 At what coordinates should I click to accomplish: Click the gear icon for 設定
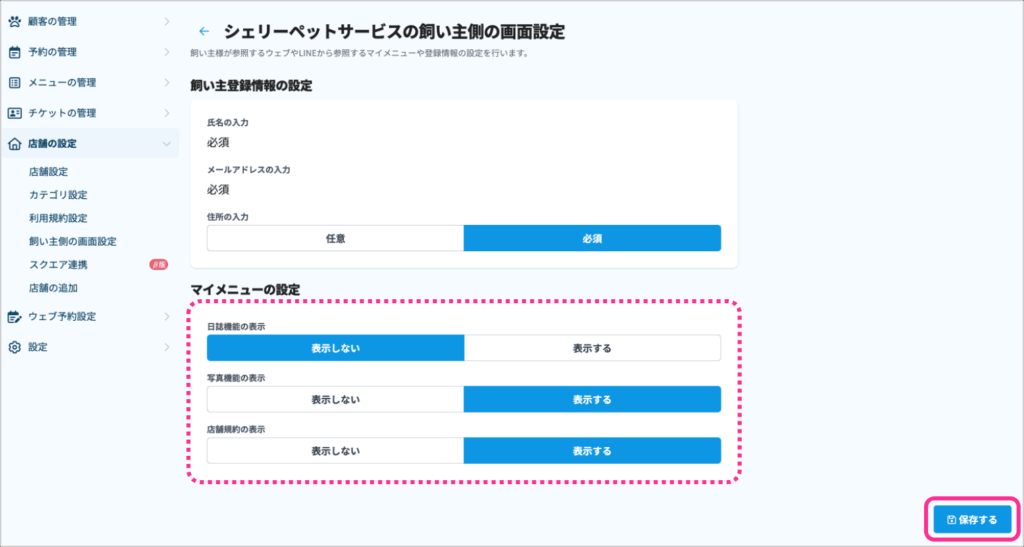coord(14,347)
